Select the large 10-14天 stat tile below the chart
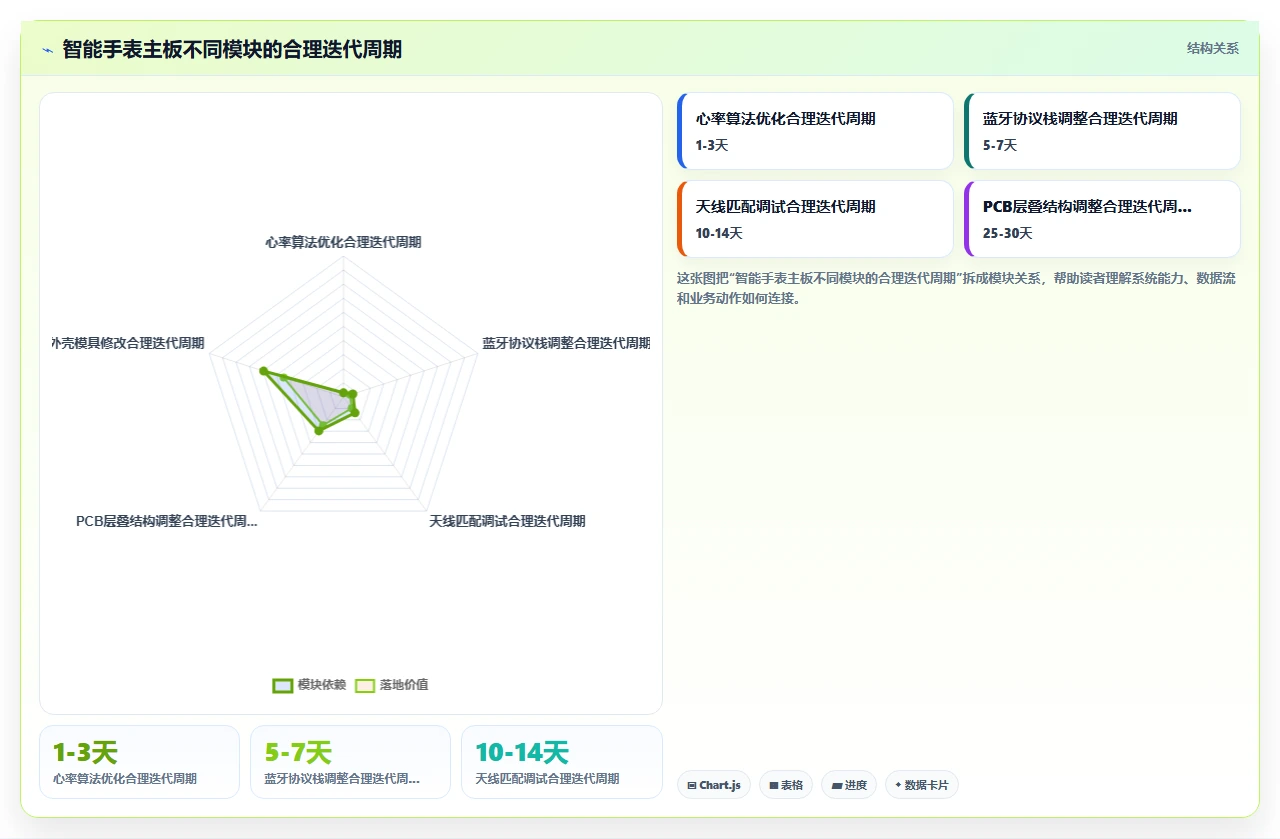This screenshot has width=1280, height=839. click(x=561, y=762)
